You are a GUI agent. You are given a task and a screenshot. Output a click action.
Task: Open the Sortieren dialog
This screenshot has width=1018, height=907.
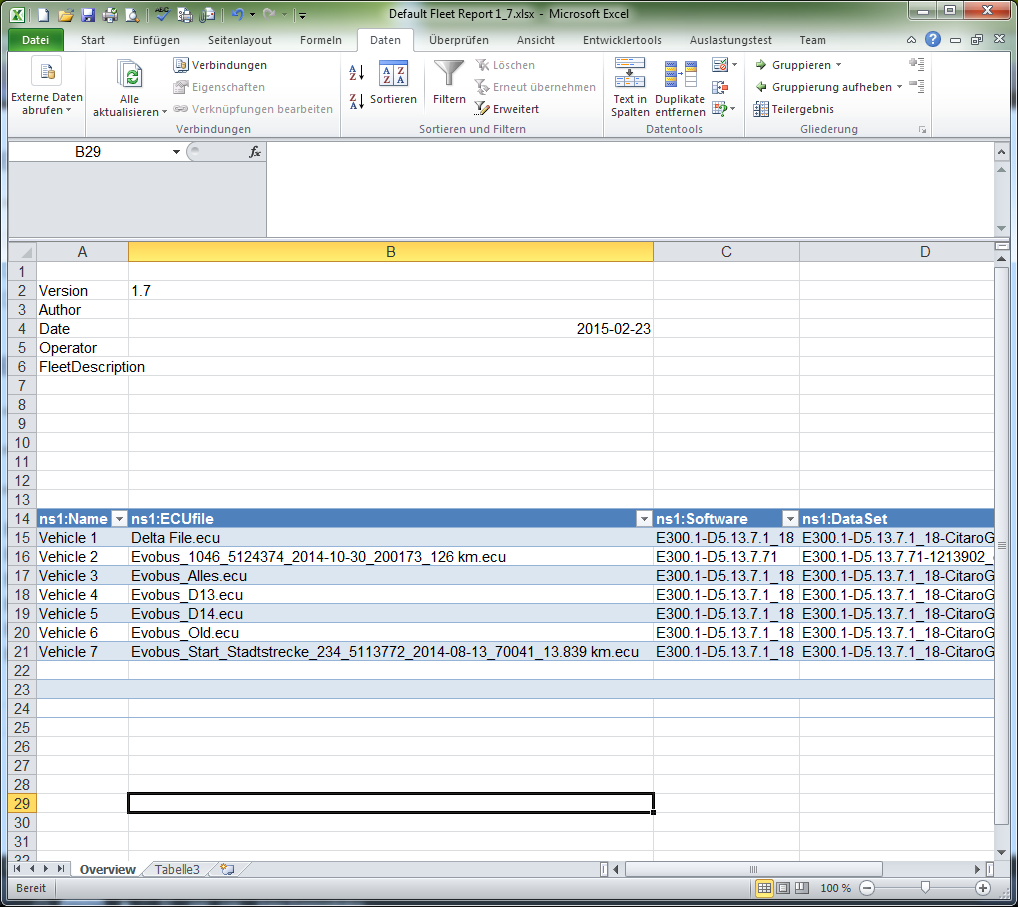pos(393,82)
